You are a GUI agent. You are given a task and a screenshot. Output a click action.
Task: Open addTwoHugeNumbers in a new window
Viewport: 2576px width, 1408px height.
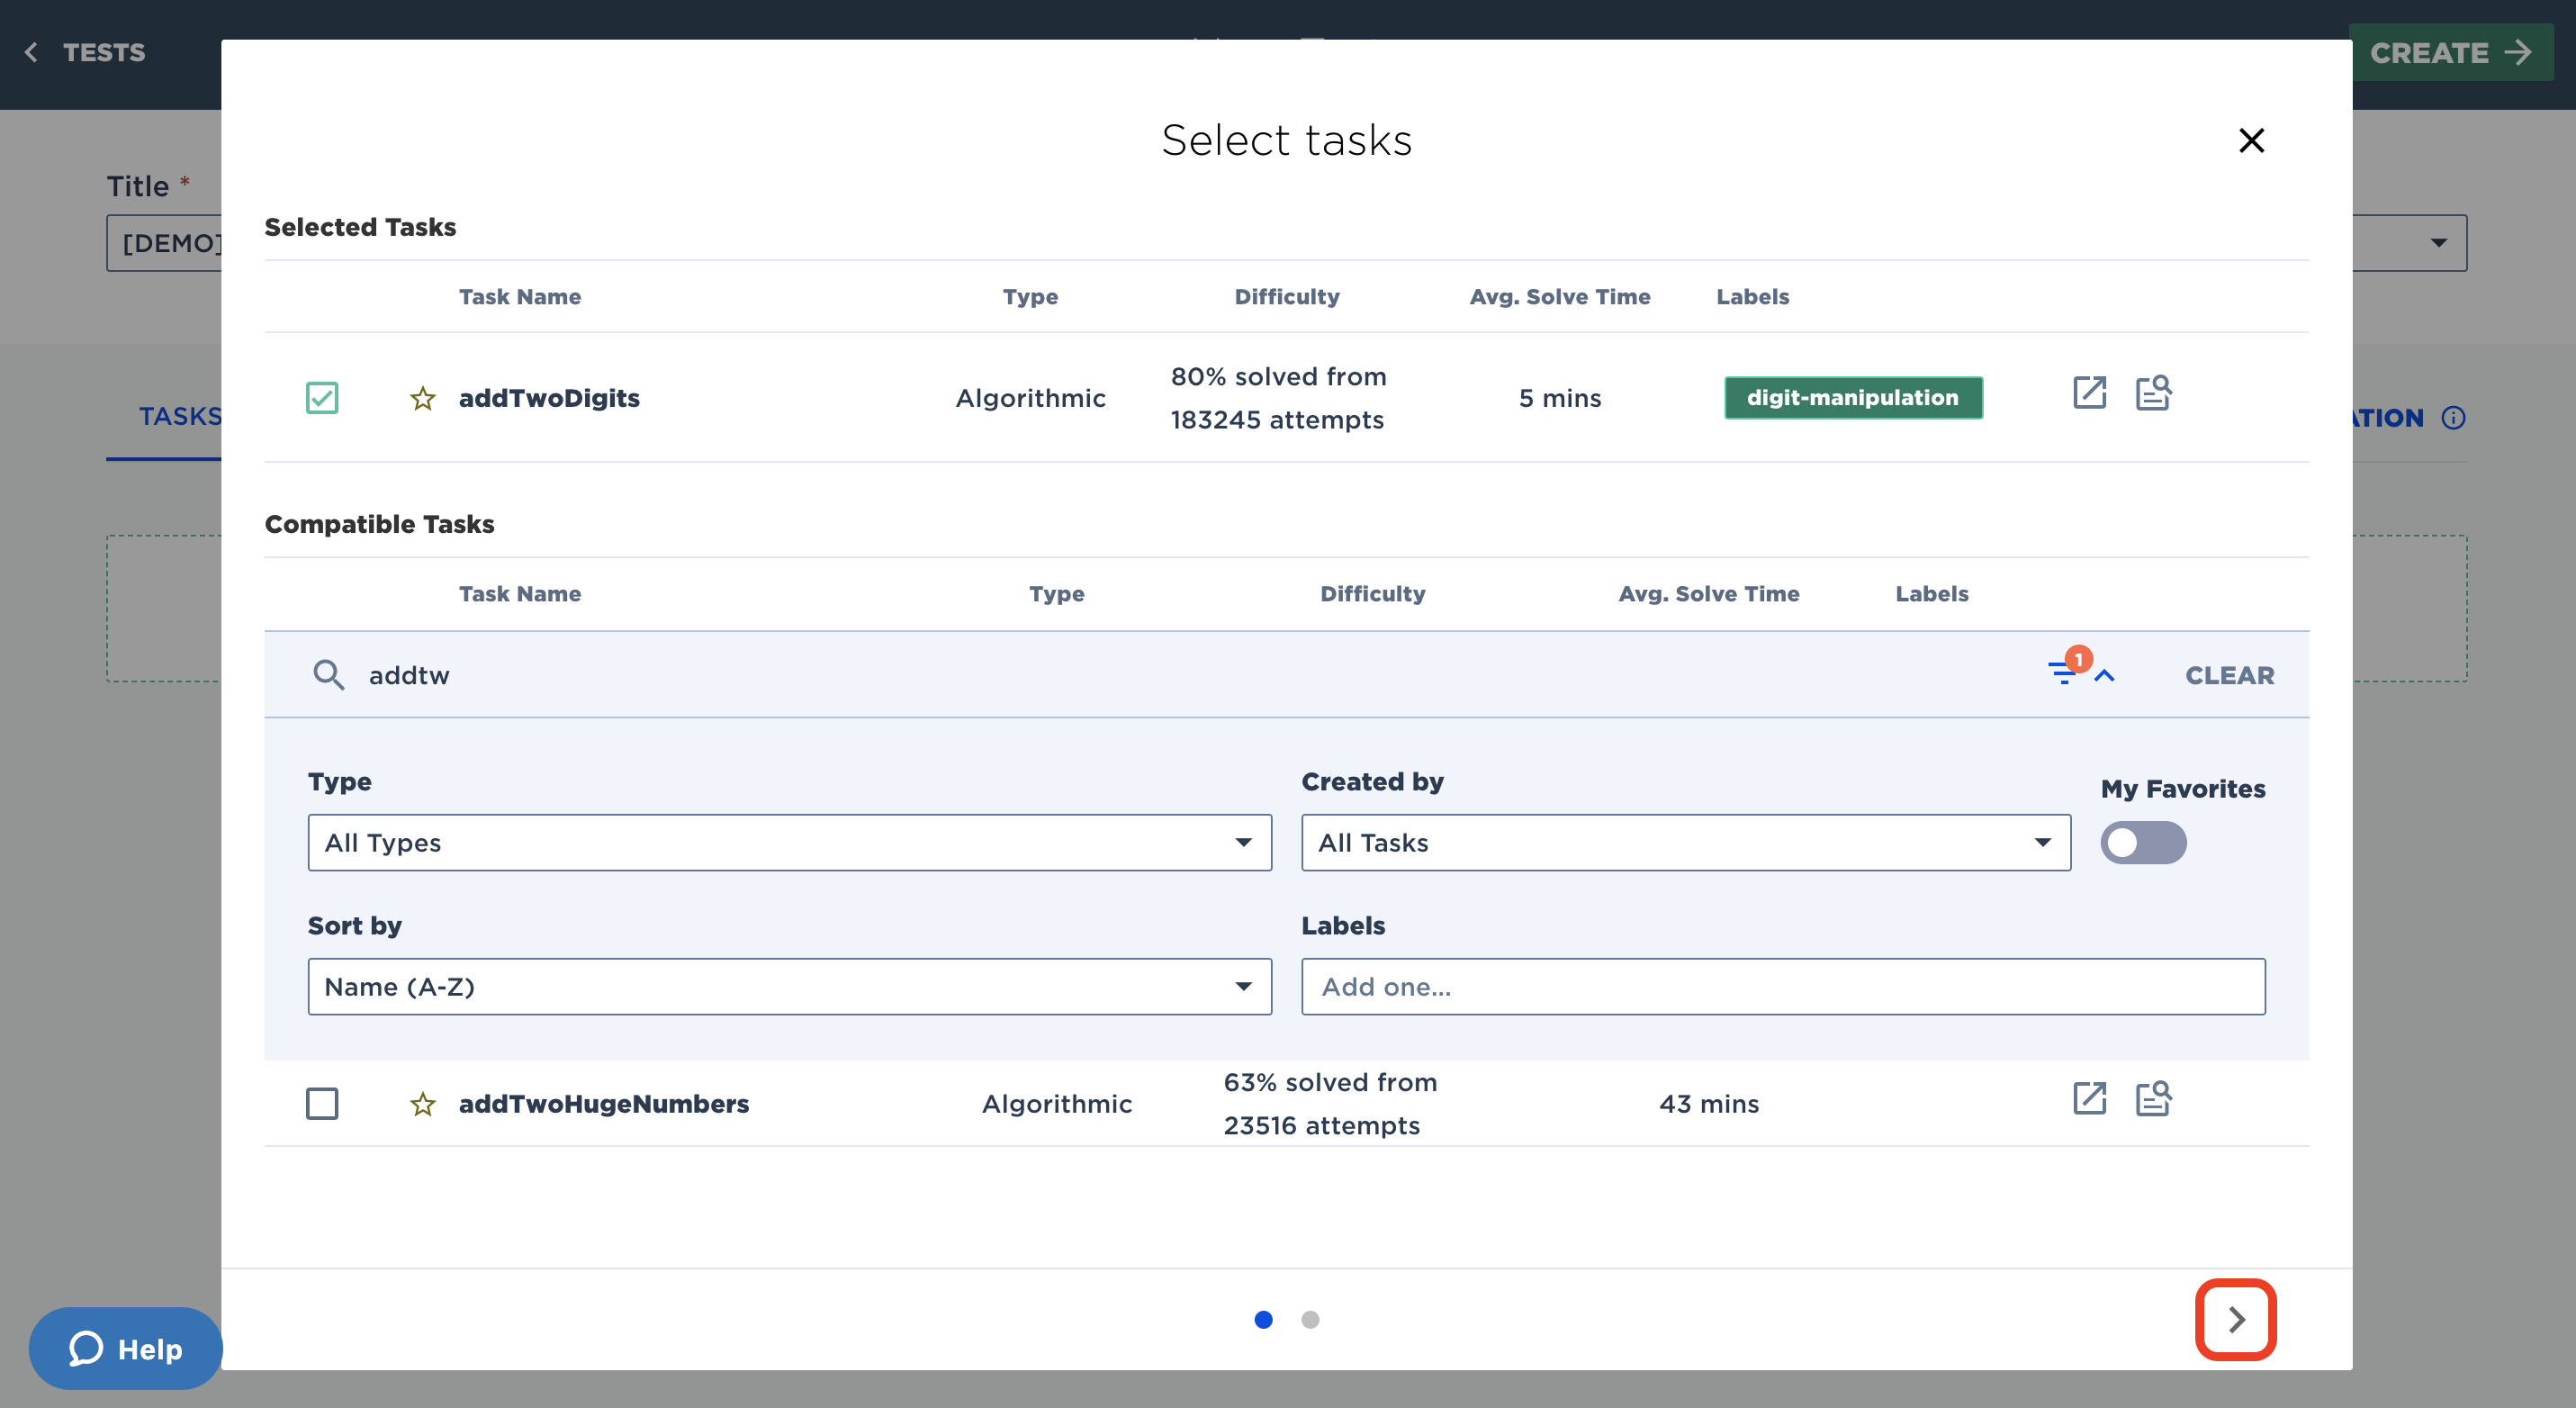coord(2089,1099)
